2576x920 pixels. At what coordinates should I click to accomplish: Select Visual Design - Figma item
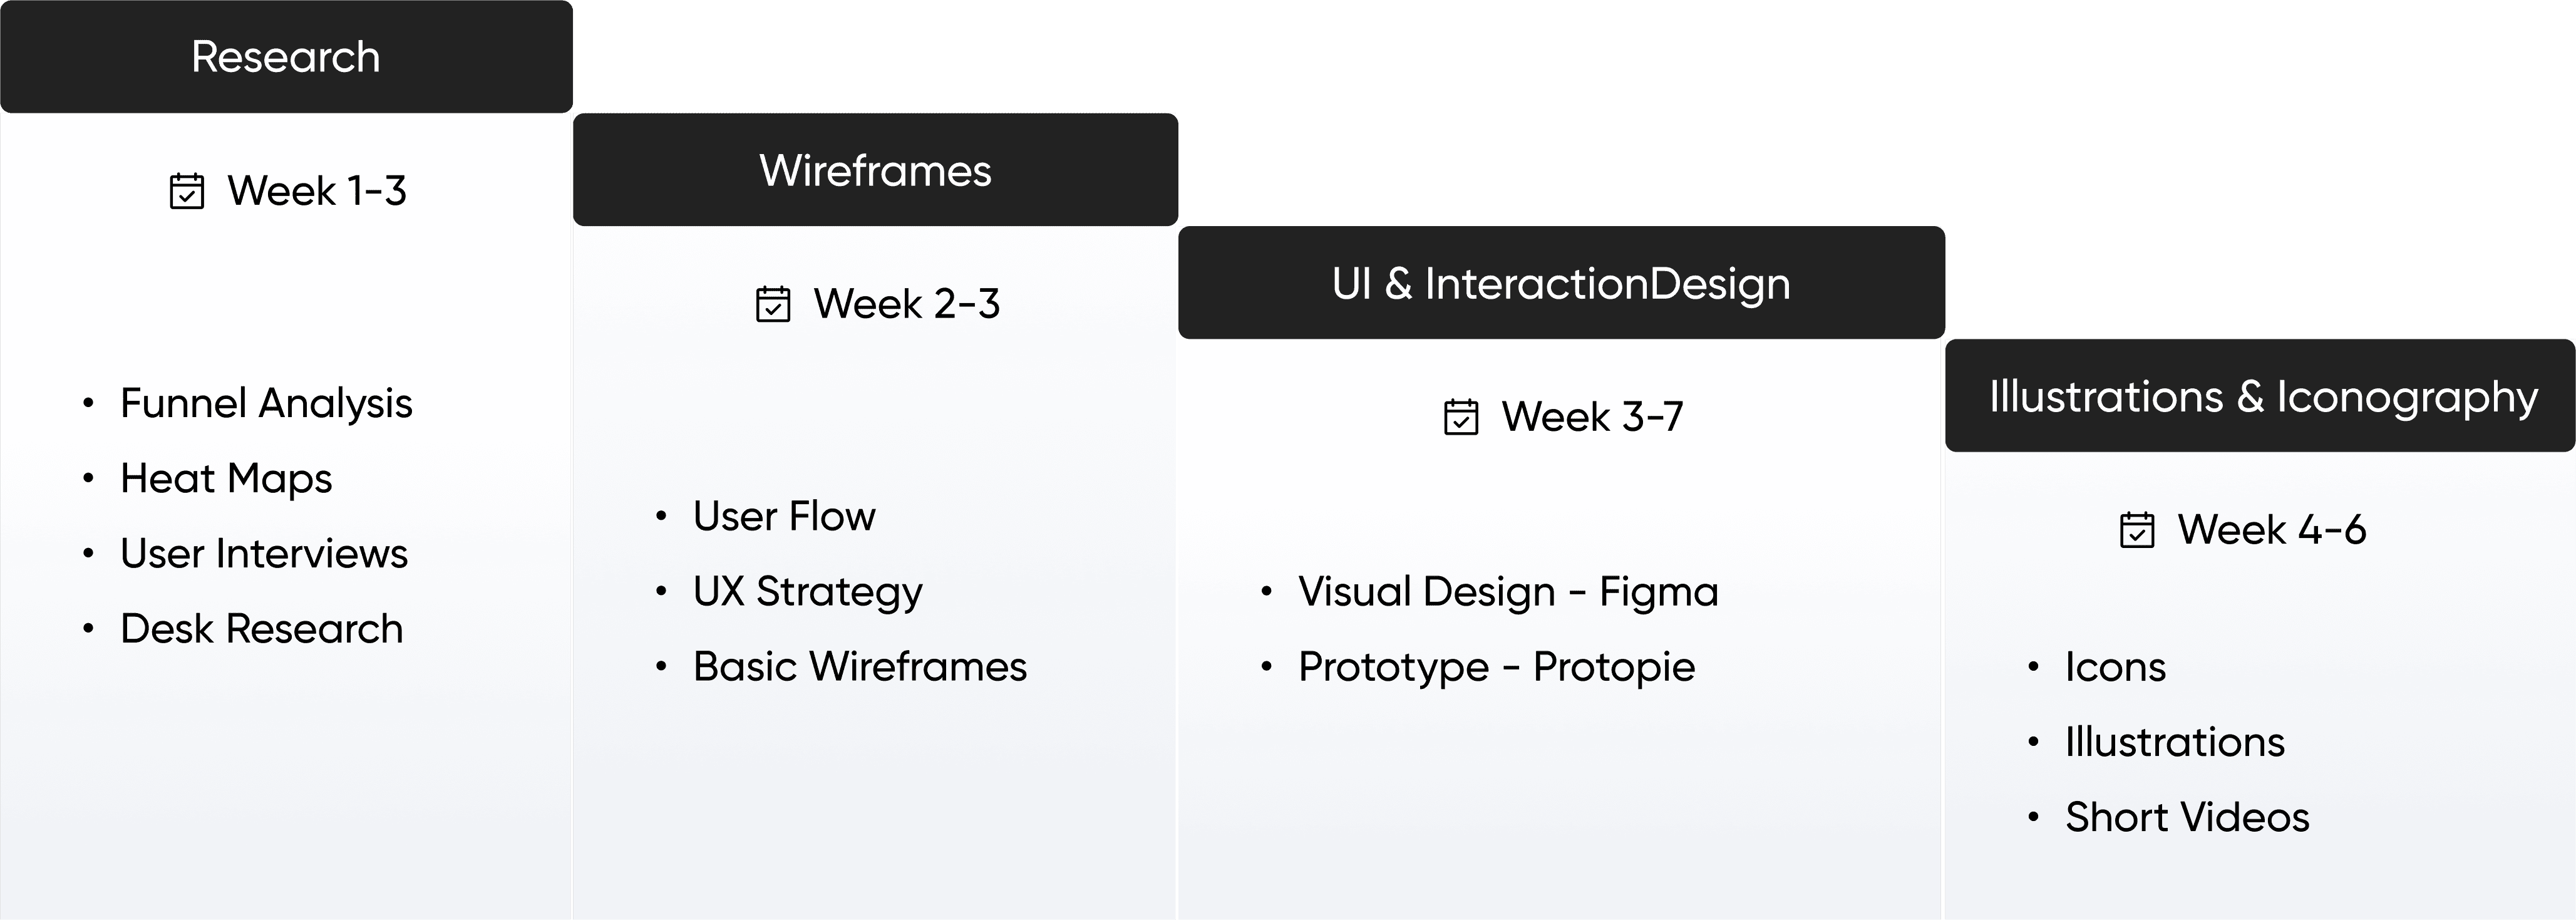pyautogui.click(x=1508, y=592)
